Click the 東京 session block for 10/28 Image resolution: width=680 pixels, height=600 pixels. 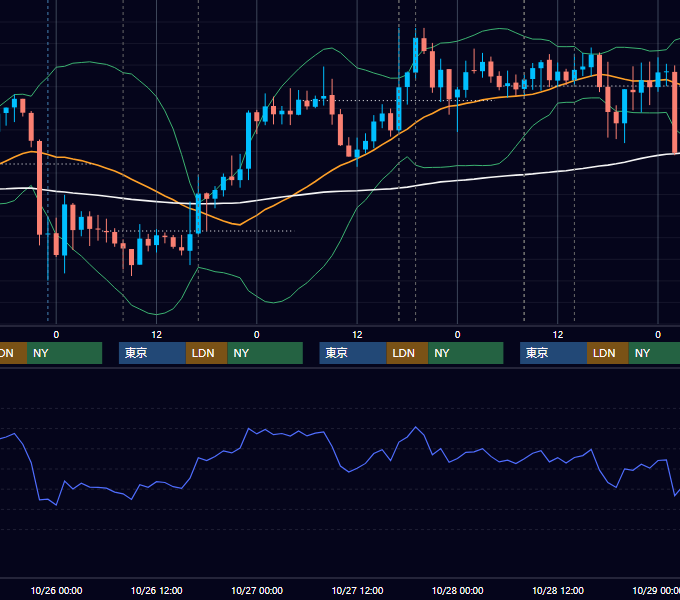[x=553, y=353]
